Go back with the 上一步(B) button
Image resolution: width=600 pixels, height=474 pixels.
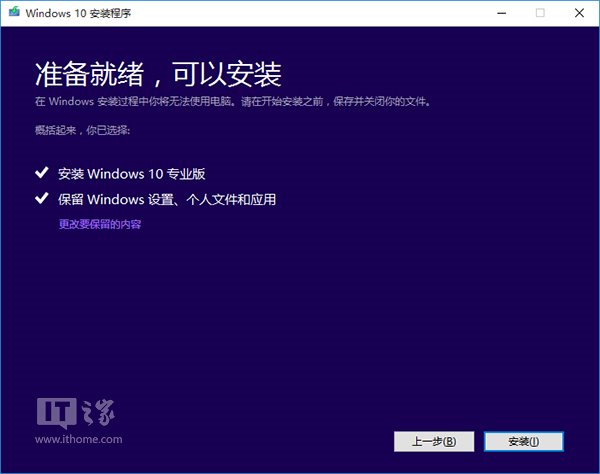click(435, 441)
